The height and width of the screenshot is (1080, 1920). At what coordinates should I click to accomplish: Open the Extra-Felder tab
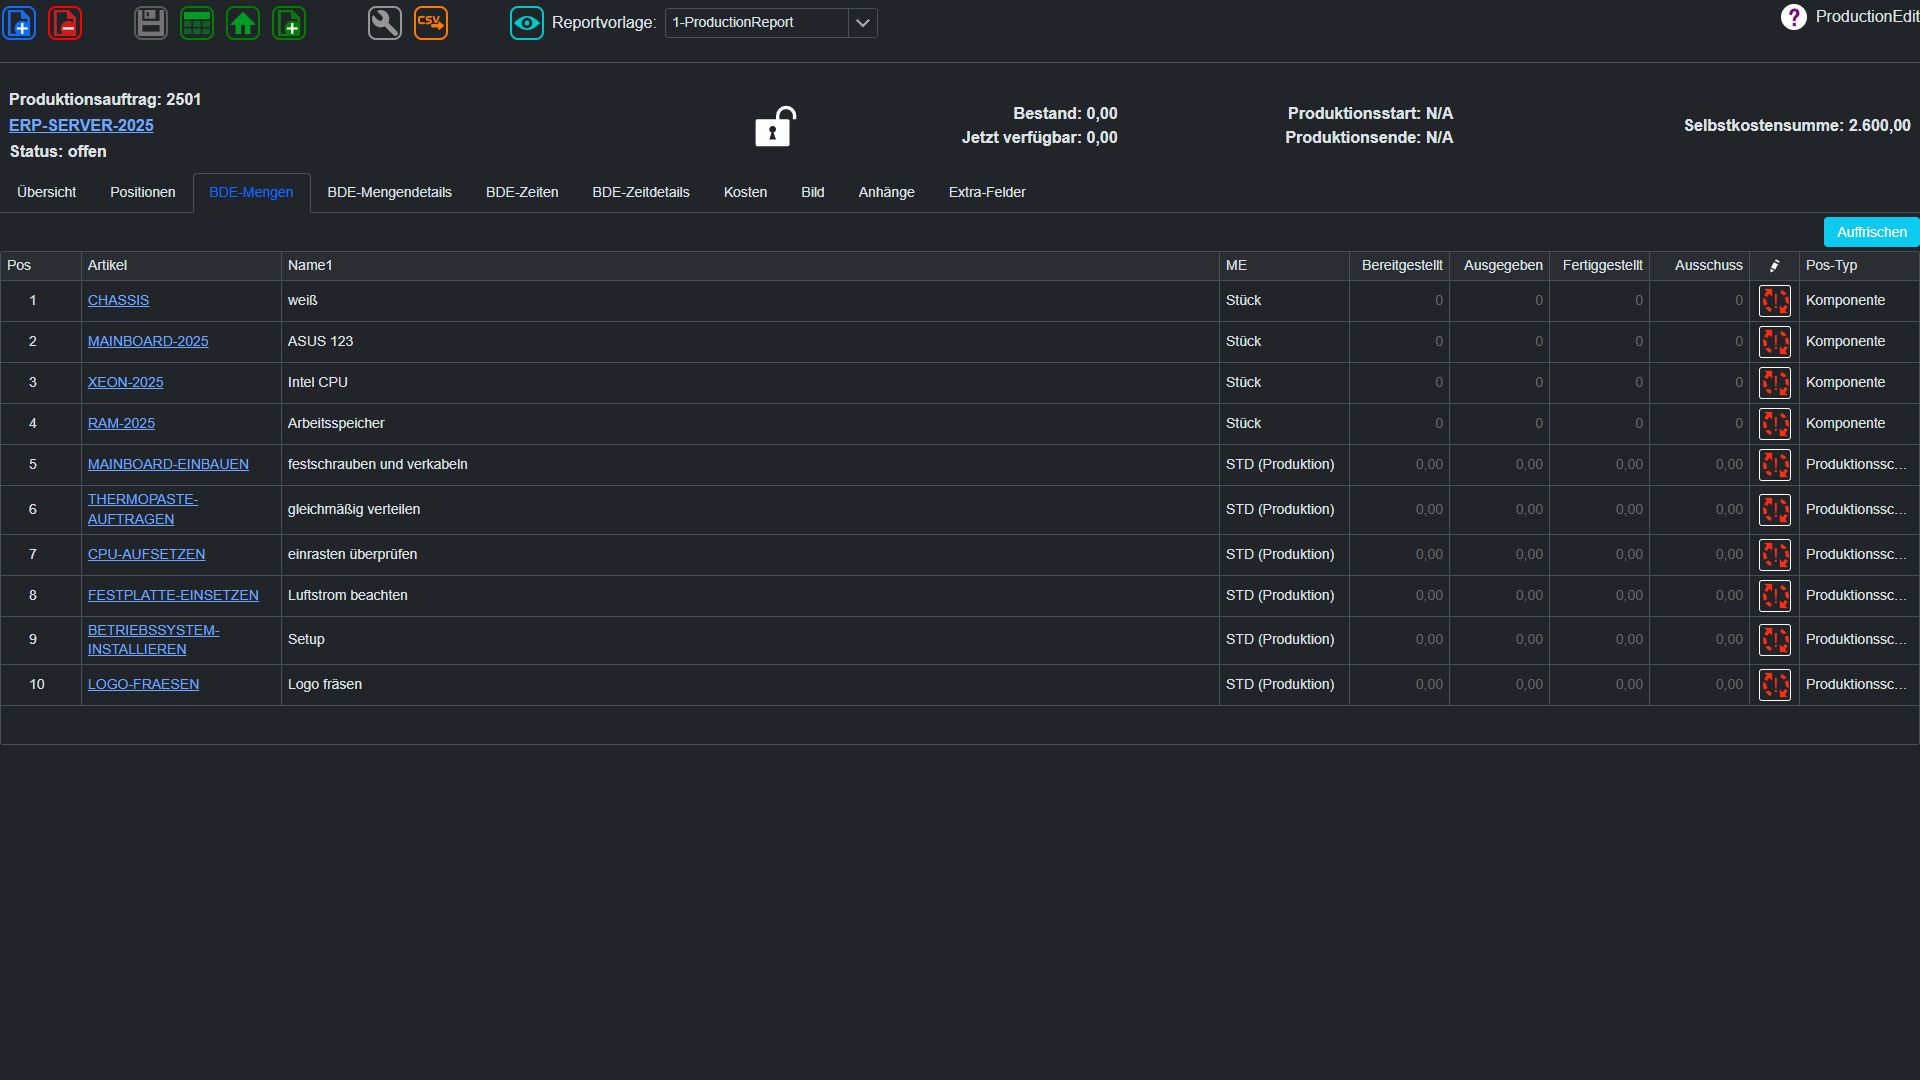pos(987,192)
